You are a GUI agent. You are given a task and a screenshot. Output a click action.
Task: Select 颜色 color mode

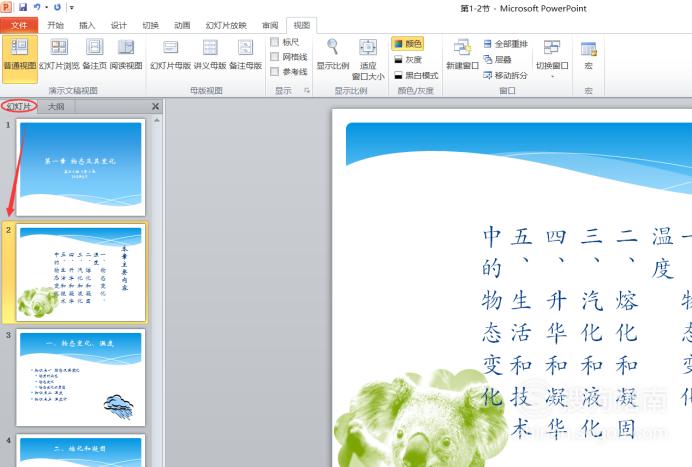point(408,43)
